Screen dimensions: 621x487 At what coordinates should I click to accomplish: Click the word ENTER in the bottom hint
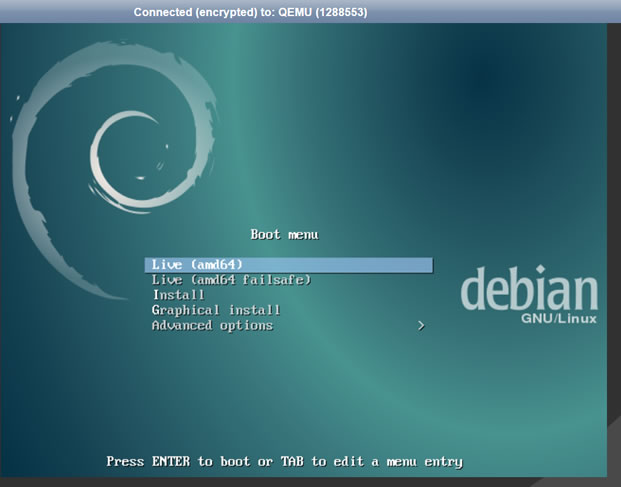pyautogui.click(x=170, y=461)
